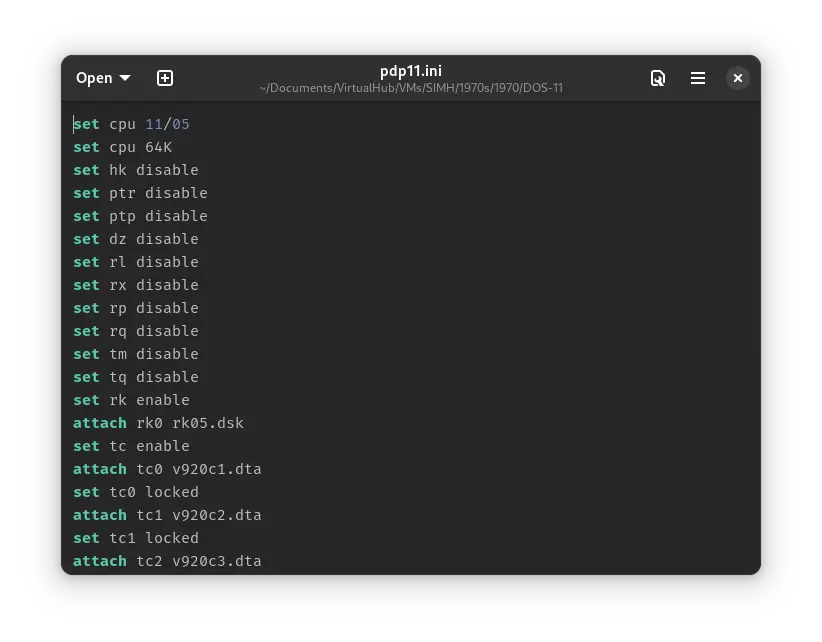Click the 'set cpu 64K' line
This screenshot has width=822, height=642.
click(122, 147)
